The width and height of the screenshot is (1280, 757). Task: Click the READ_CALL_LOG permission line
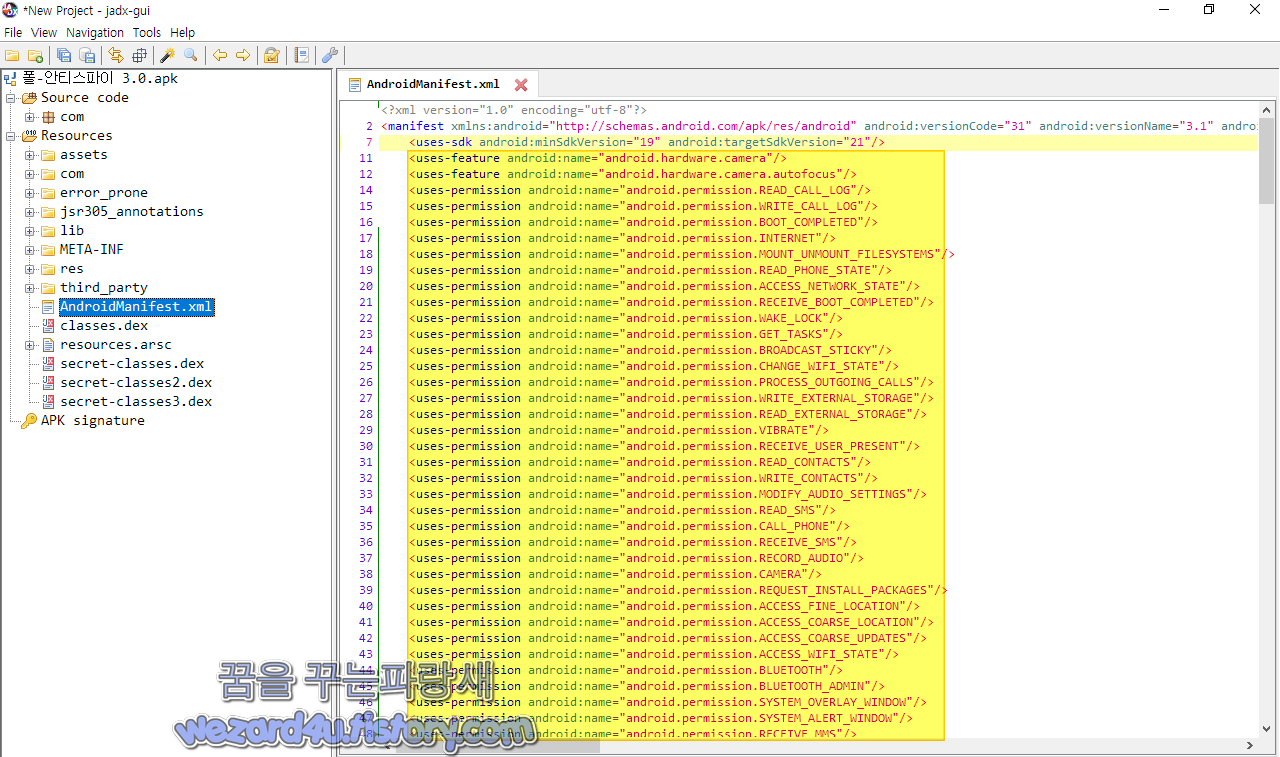(x=640, y=190)
